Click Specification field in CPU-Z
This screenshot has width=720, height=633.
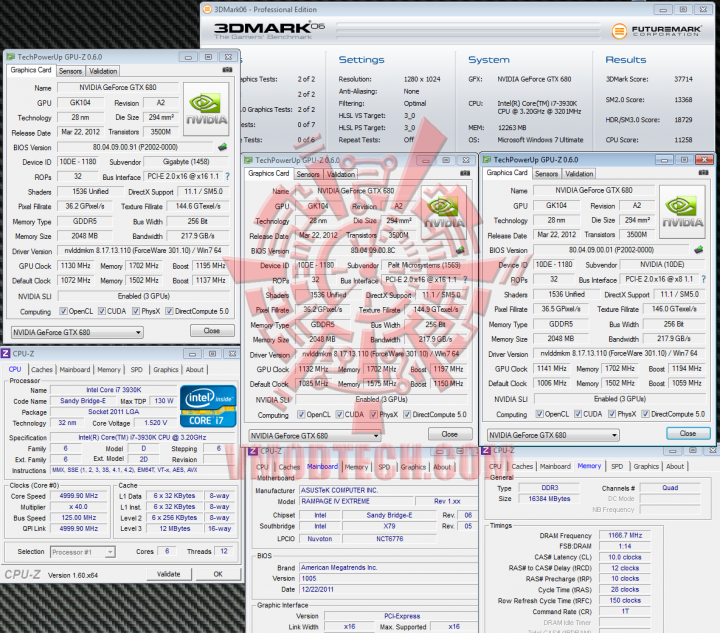point(142,437)
